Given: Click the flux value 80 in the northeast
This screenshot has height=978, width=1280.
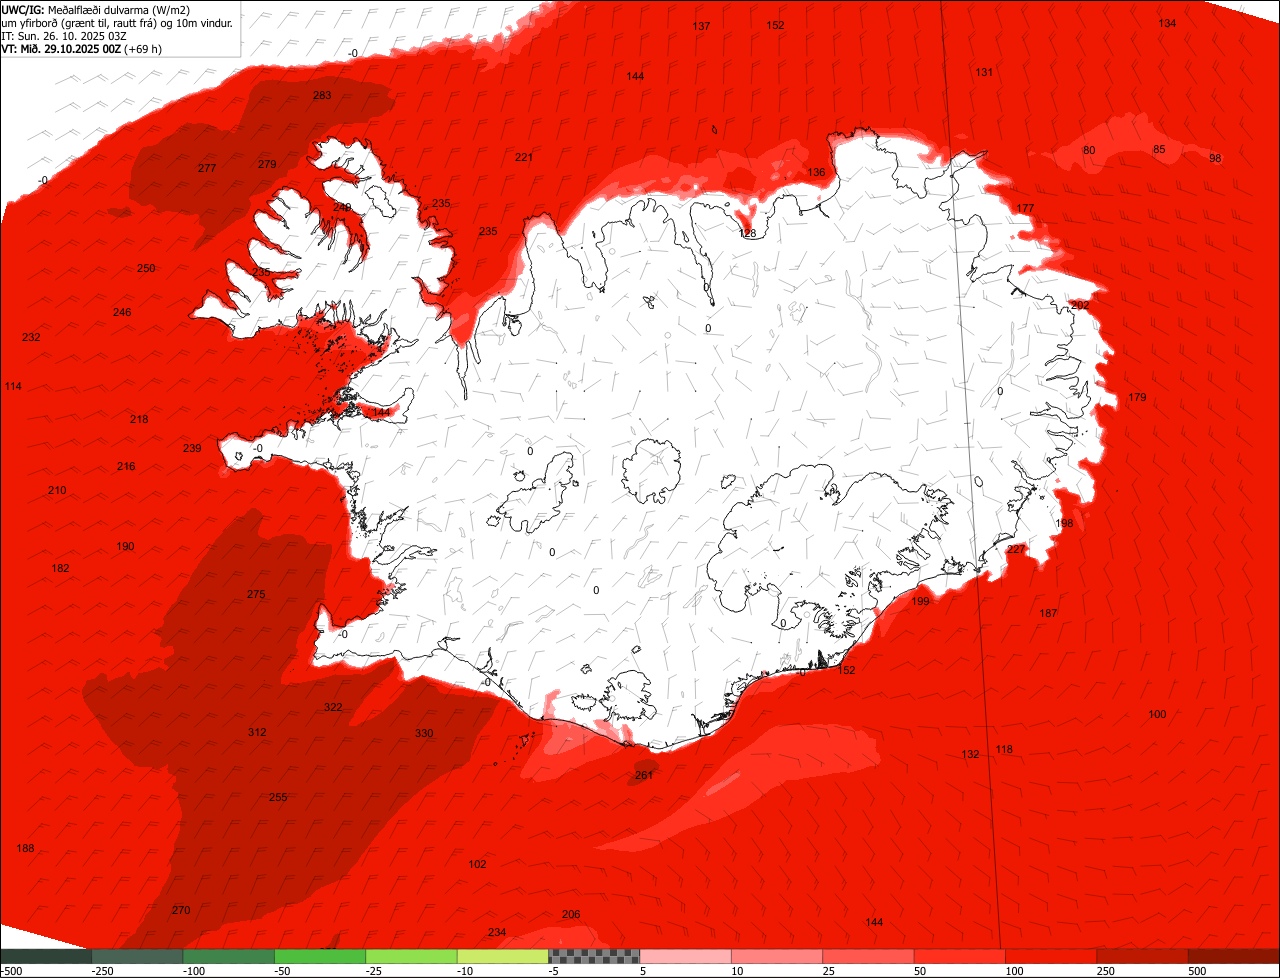Looking at the screenshot, I should [1089, 150].
